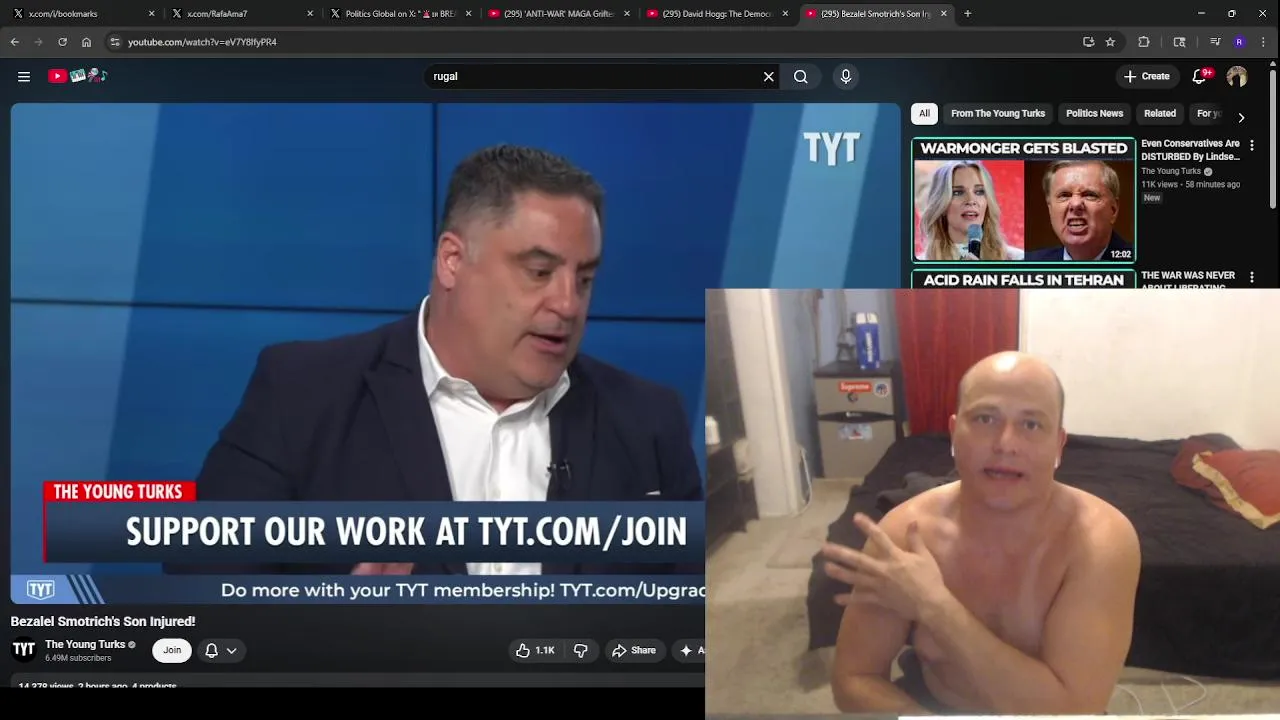Open the YouTube guide hamburger menu
The width and height of the screenshot is (1280, 720).
24,76
